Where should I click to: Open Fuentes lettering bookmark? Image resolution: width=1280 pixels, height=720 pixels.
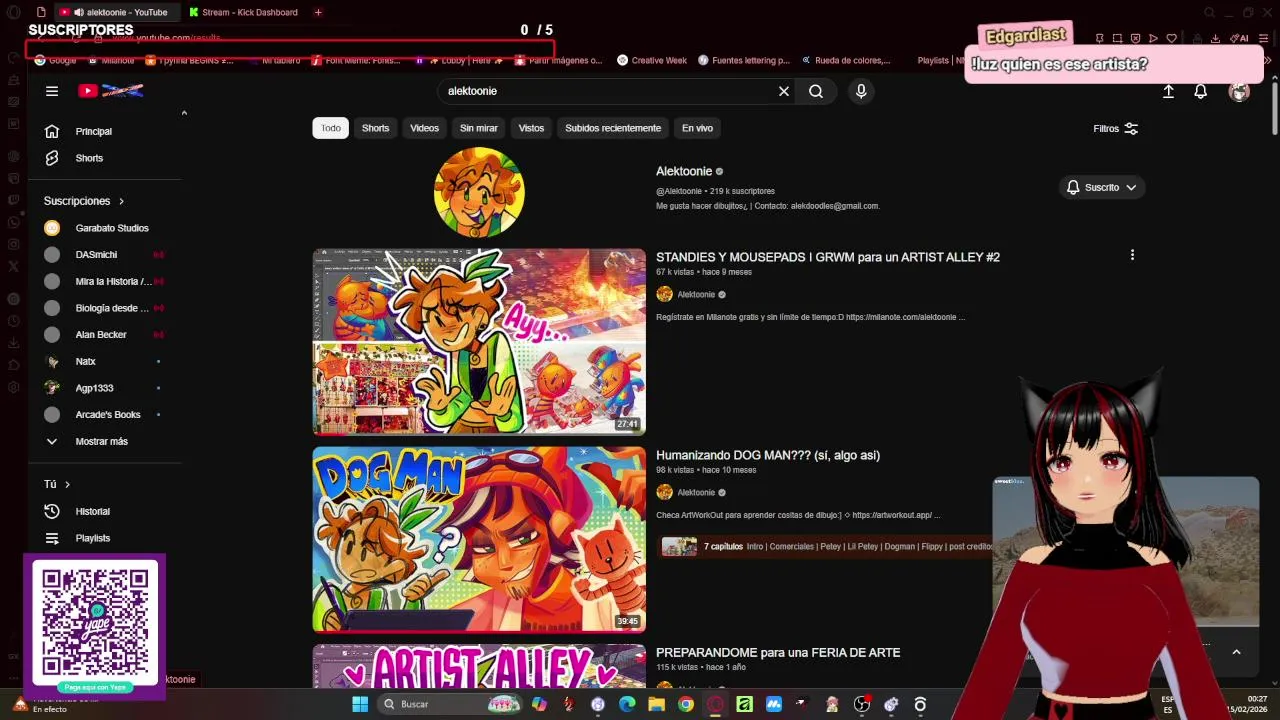point(744,60)
